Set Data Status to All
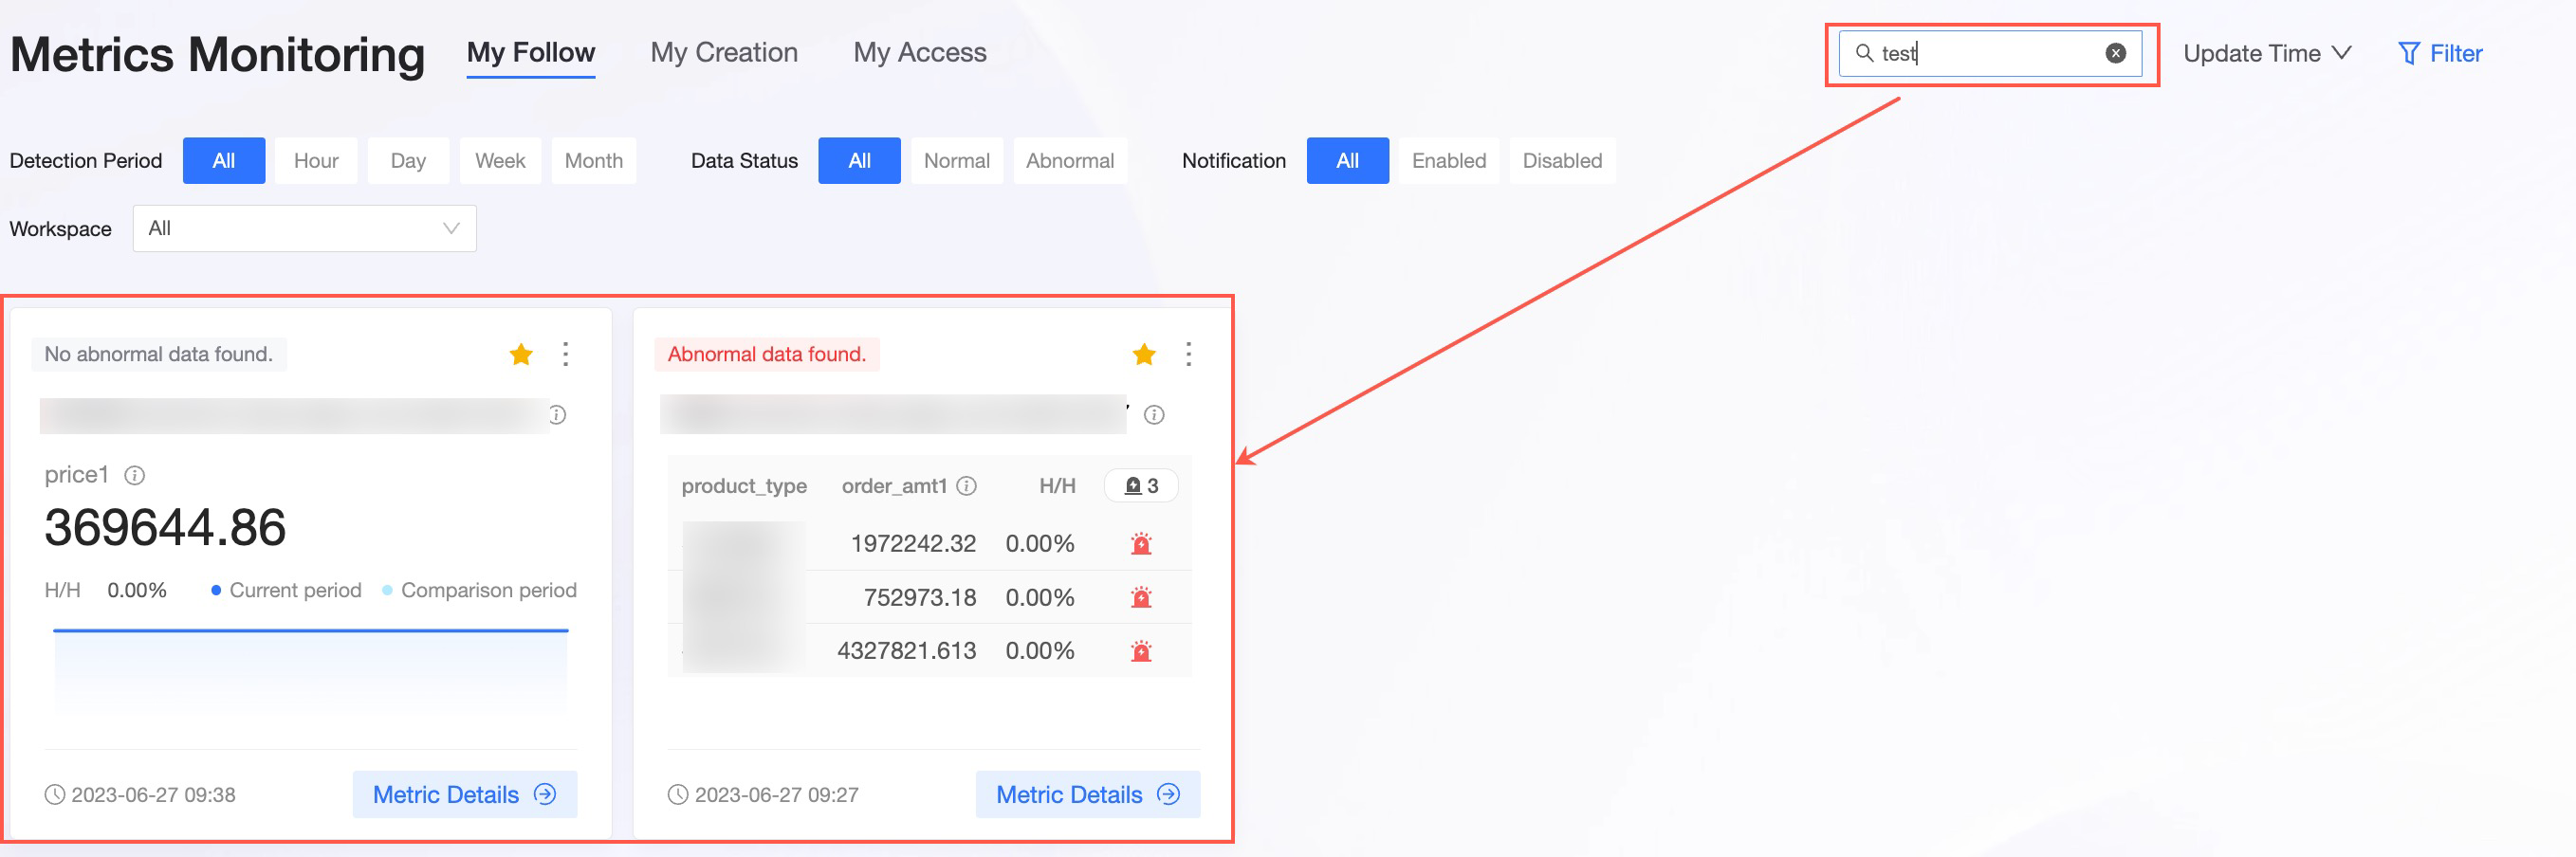Screen dimensions: 2576x857 [860, 161]
